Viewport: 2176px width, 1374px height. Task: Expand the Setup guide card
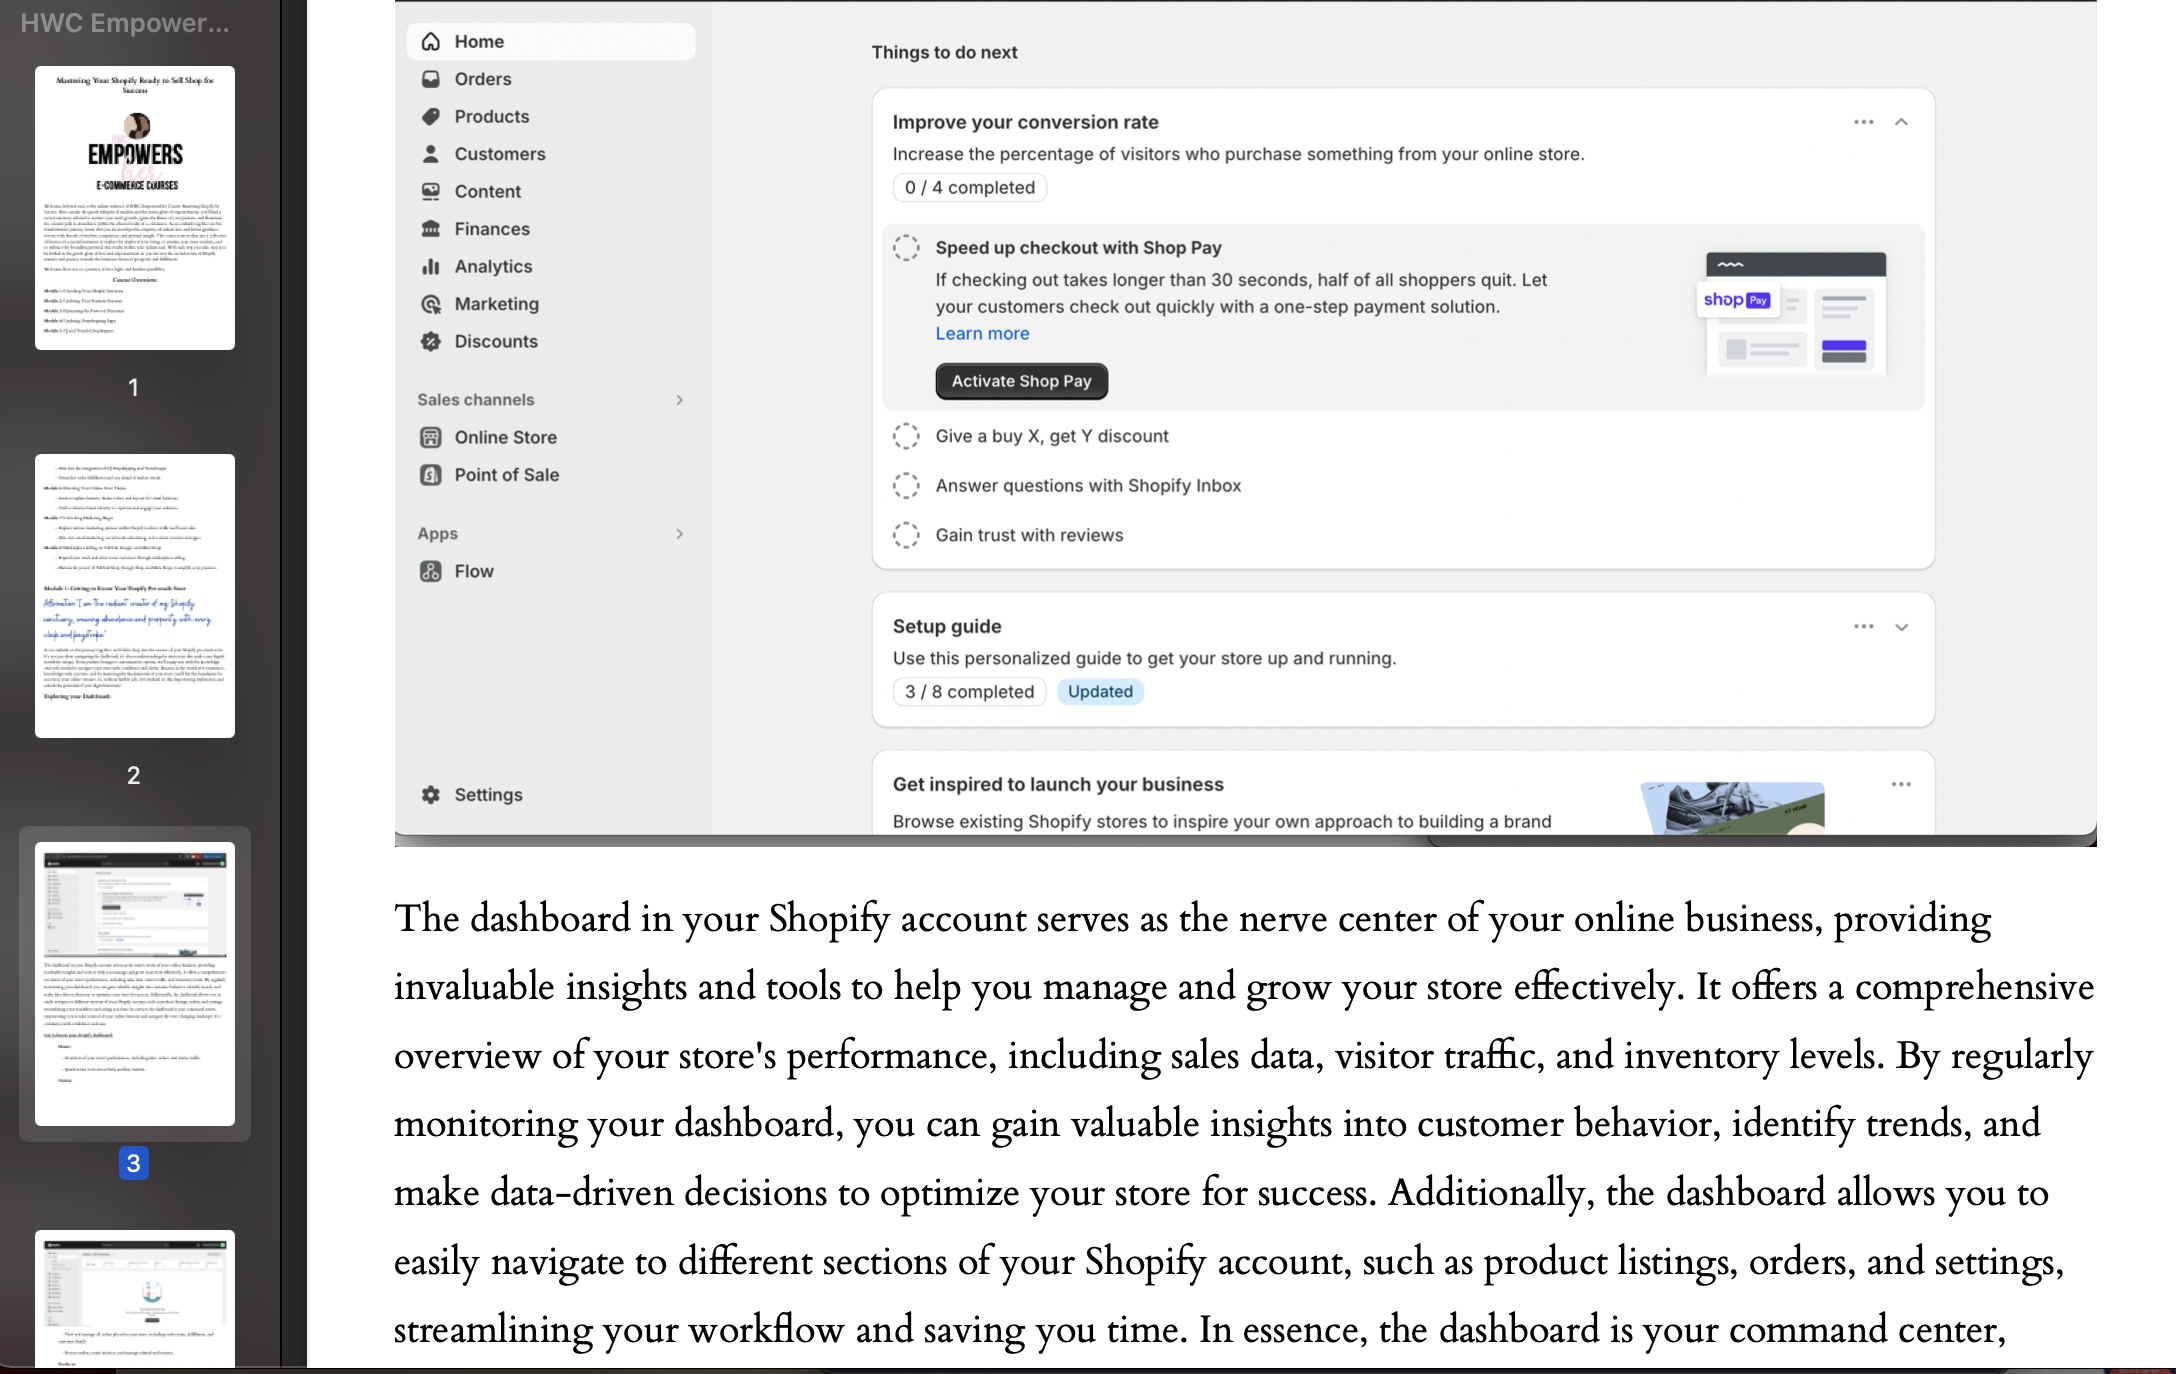point(1901,627)
